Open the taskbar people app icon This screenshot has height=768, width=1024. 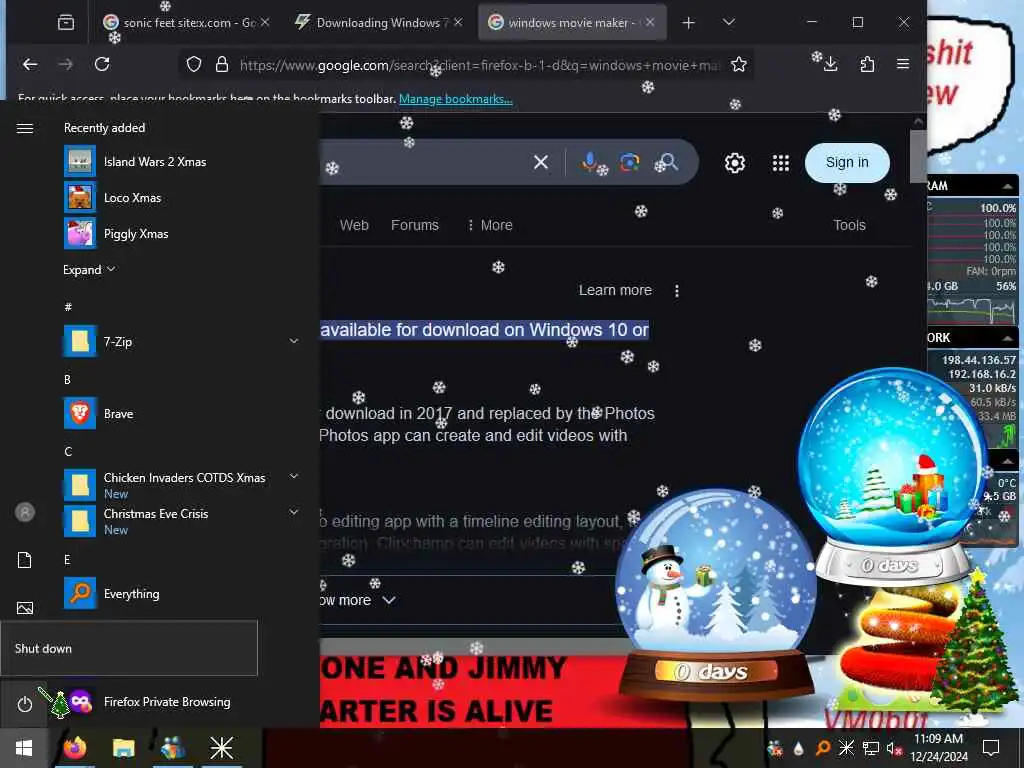point(172,748)
